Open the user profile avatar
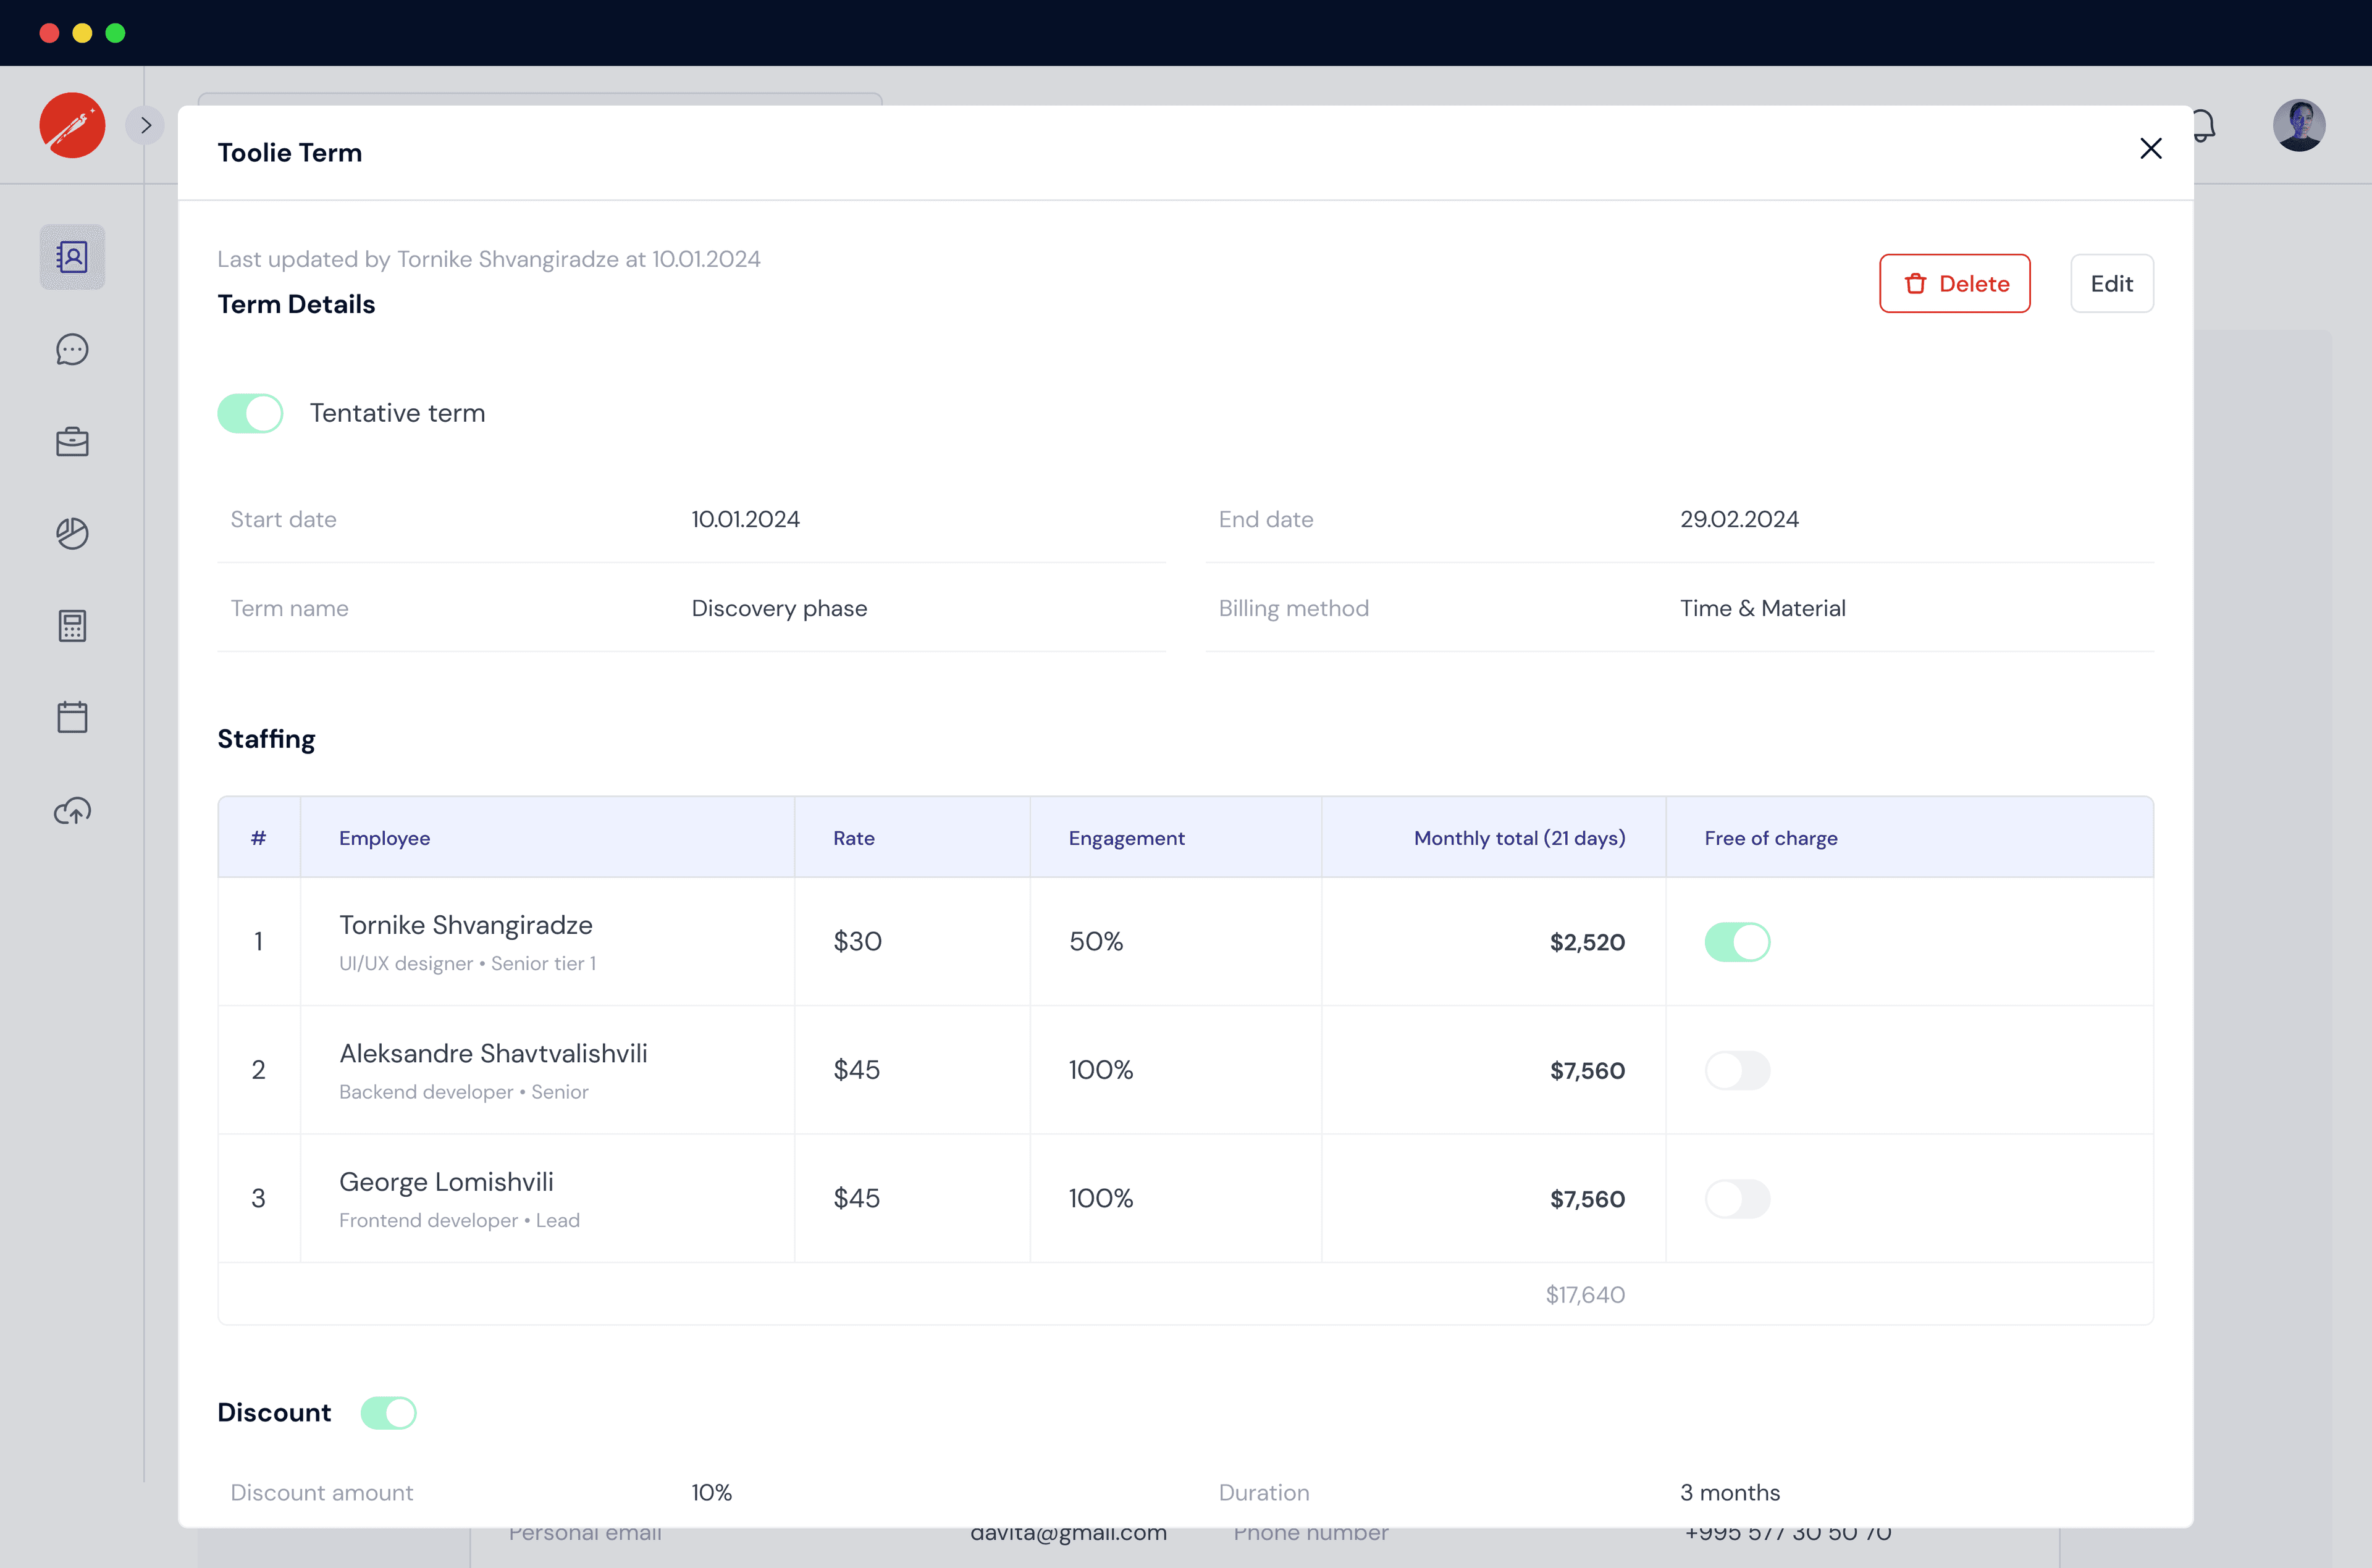 [2299, 124]
